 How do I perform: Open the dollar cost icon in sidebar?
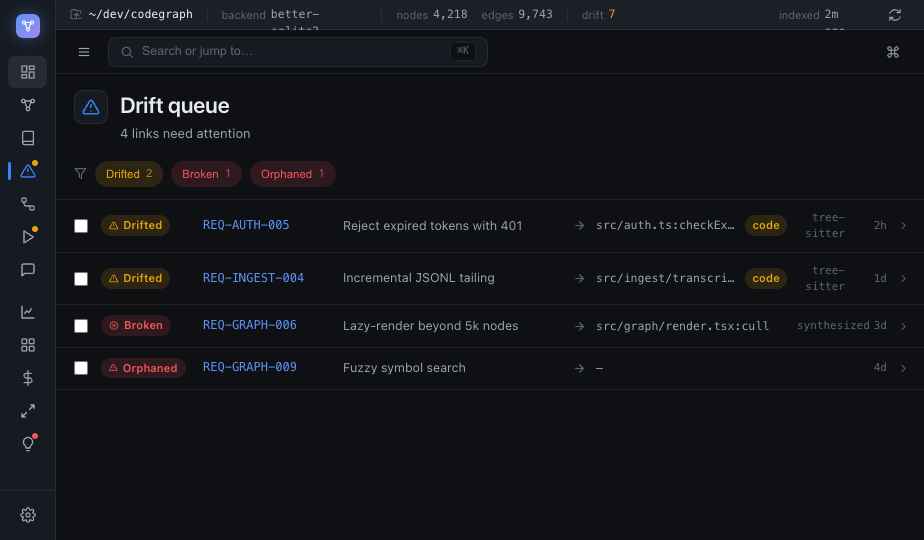(x=28, y=378)
